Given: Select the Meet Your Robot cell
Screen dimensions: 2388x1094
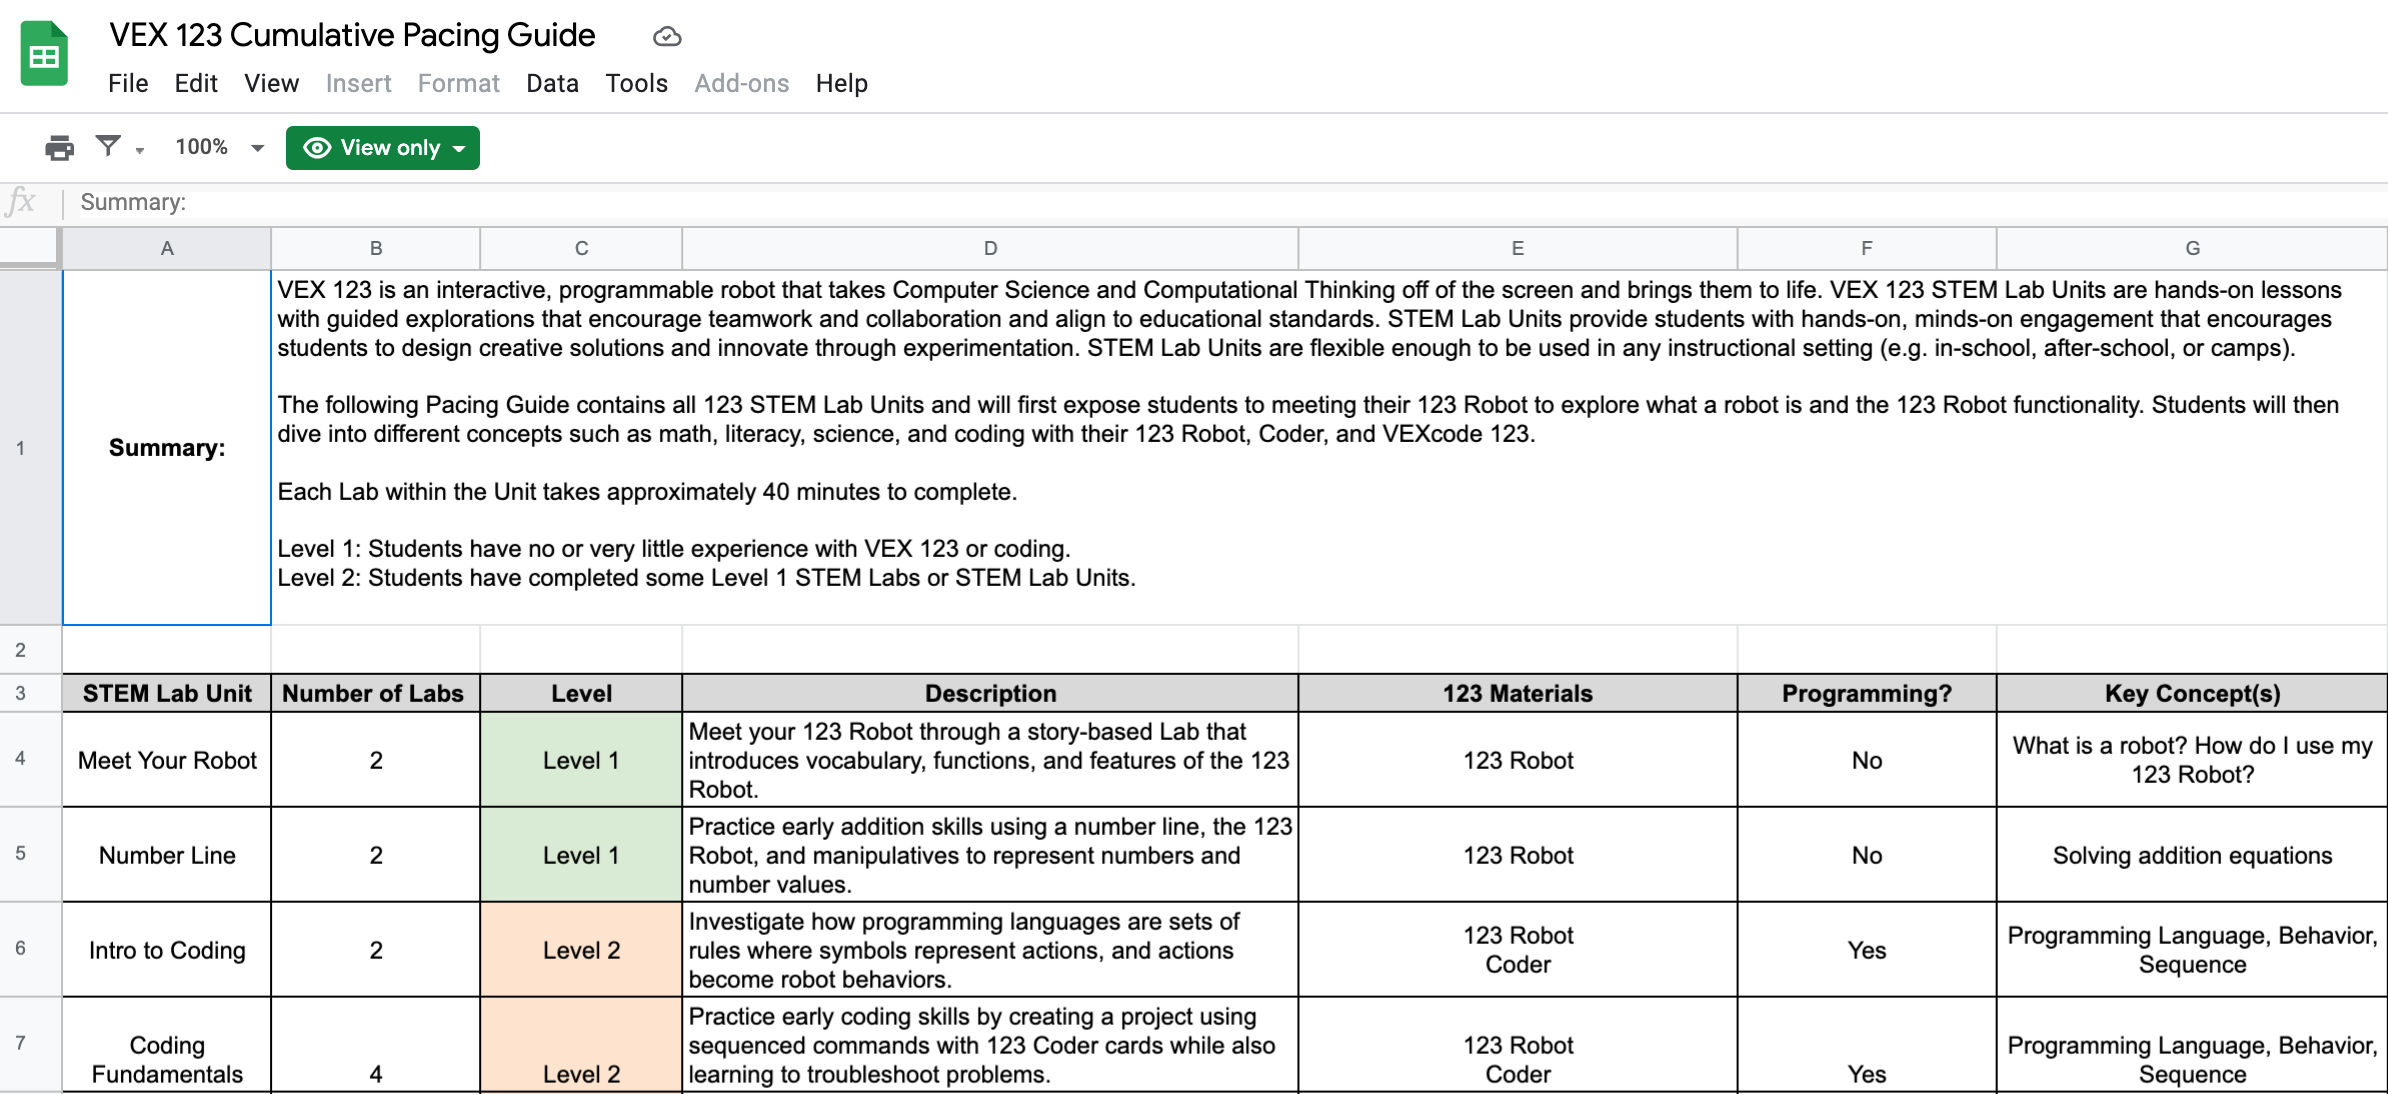Looking at the screenshot, I should [166, 760].
